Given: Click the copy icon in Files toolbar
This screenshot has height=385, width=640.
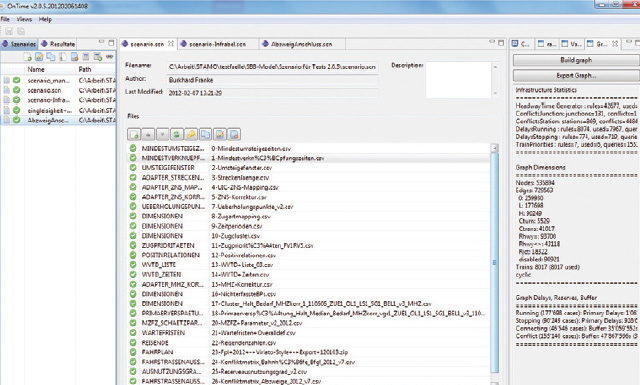Looking at the screenshot, I should pyautogui.click(x=205, y=134).
